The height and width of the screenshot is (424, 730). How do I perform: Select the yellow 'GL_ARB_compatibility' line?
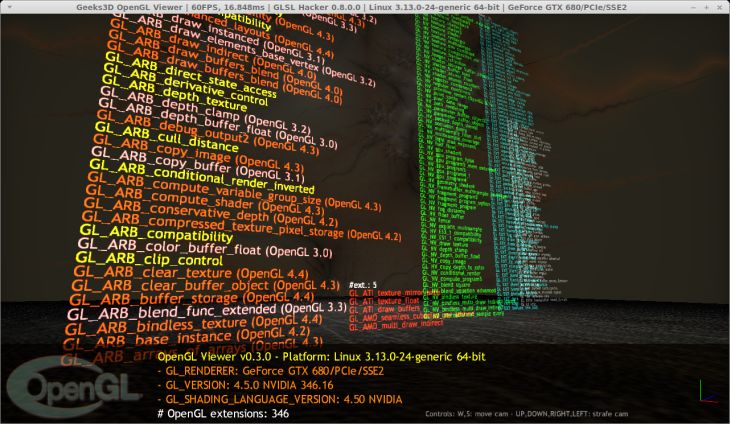(x=155, y=234)
